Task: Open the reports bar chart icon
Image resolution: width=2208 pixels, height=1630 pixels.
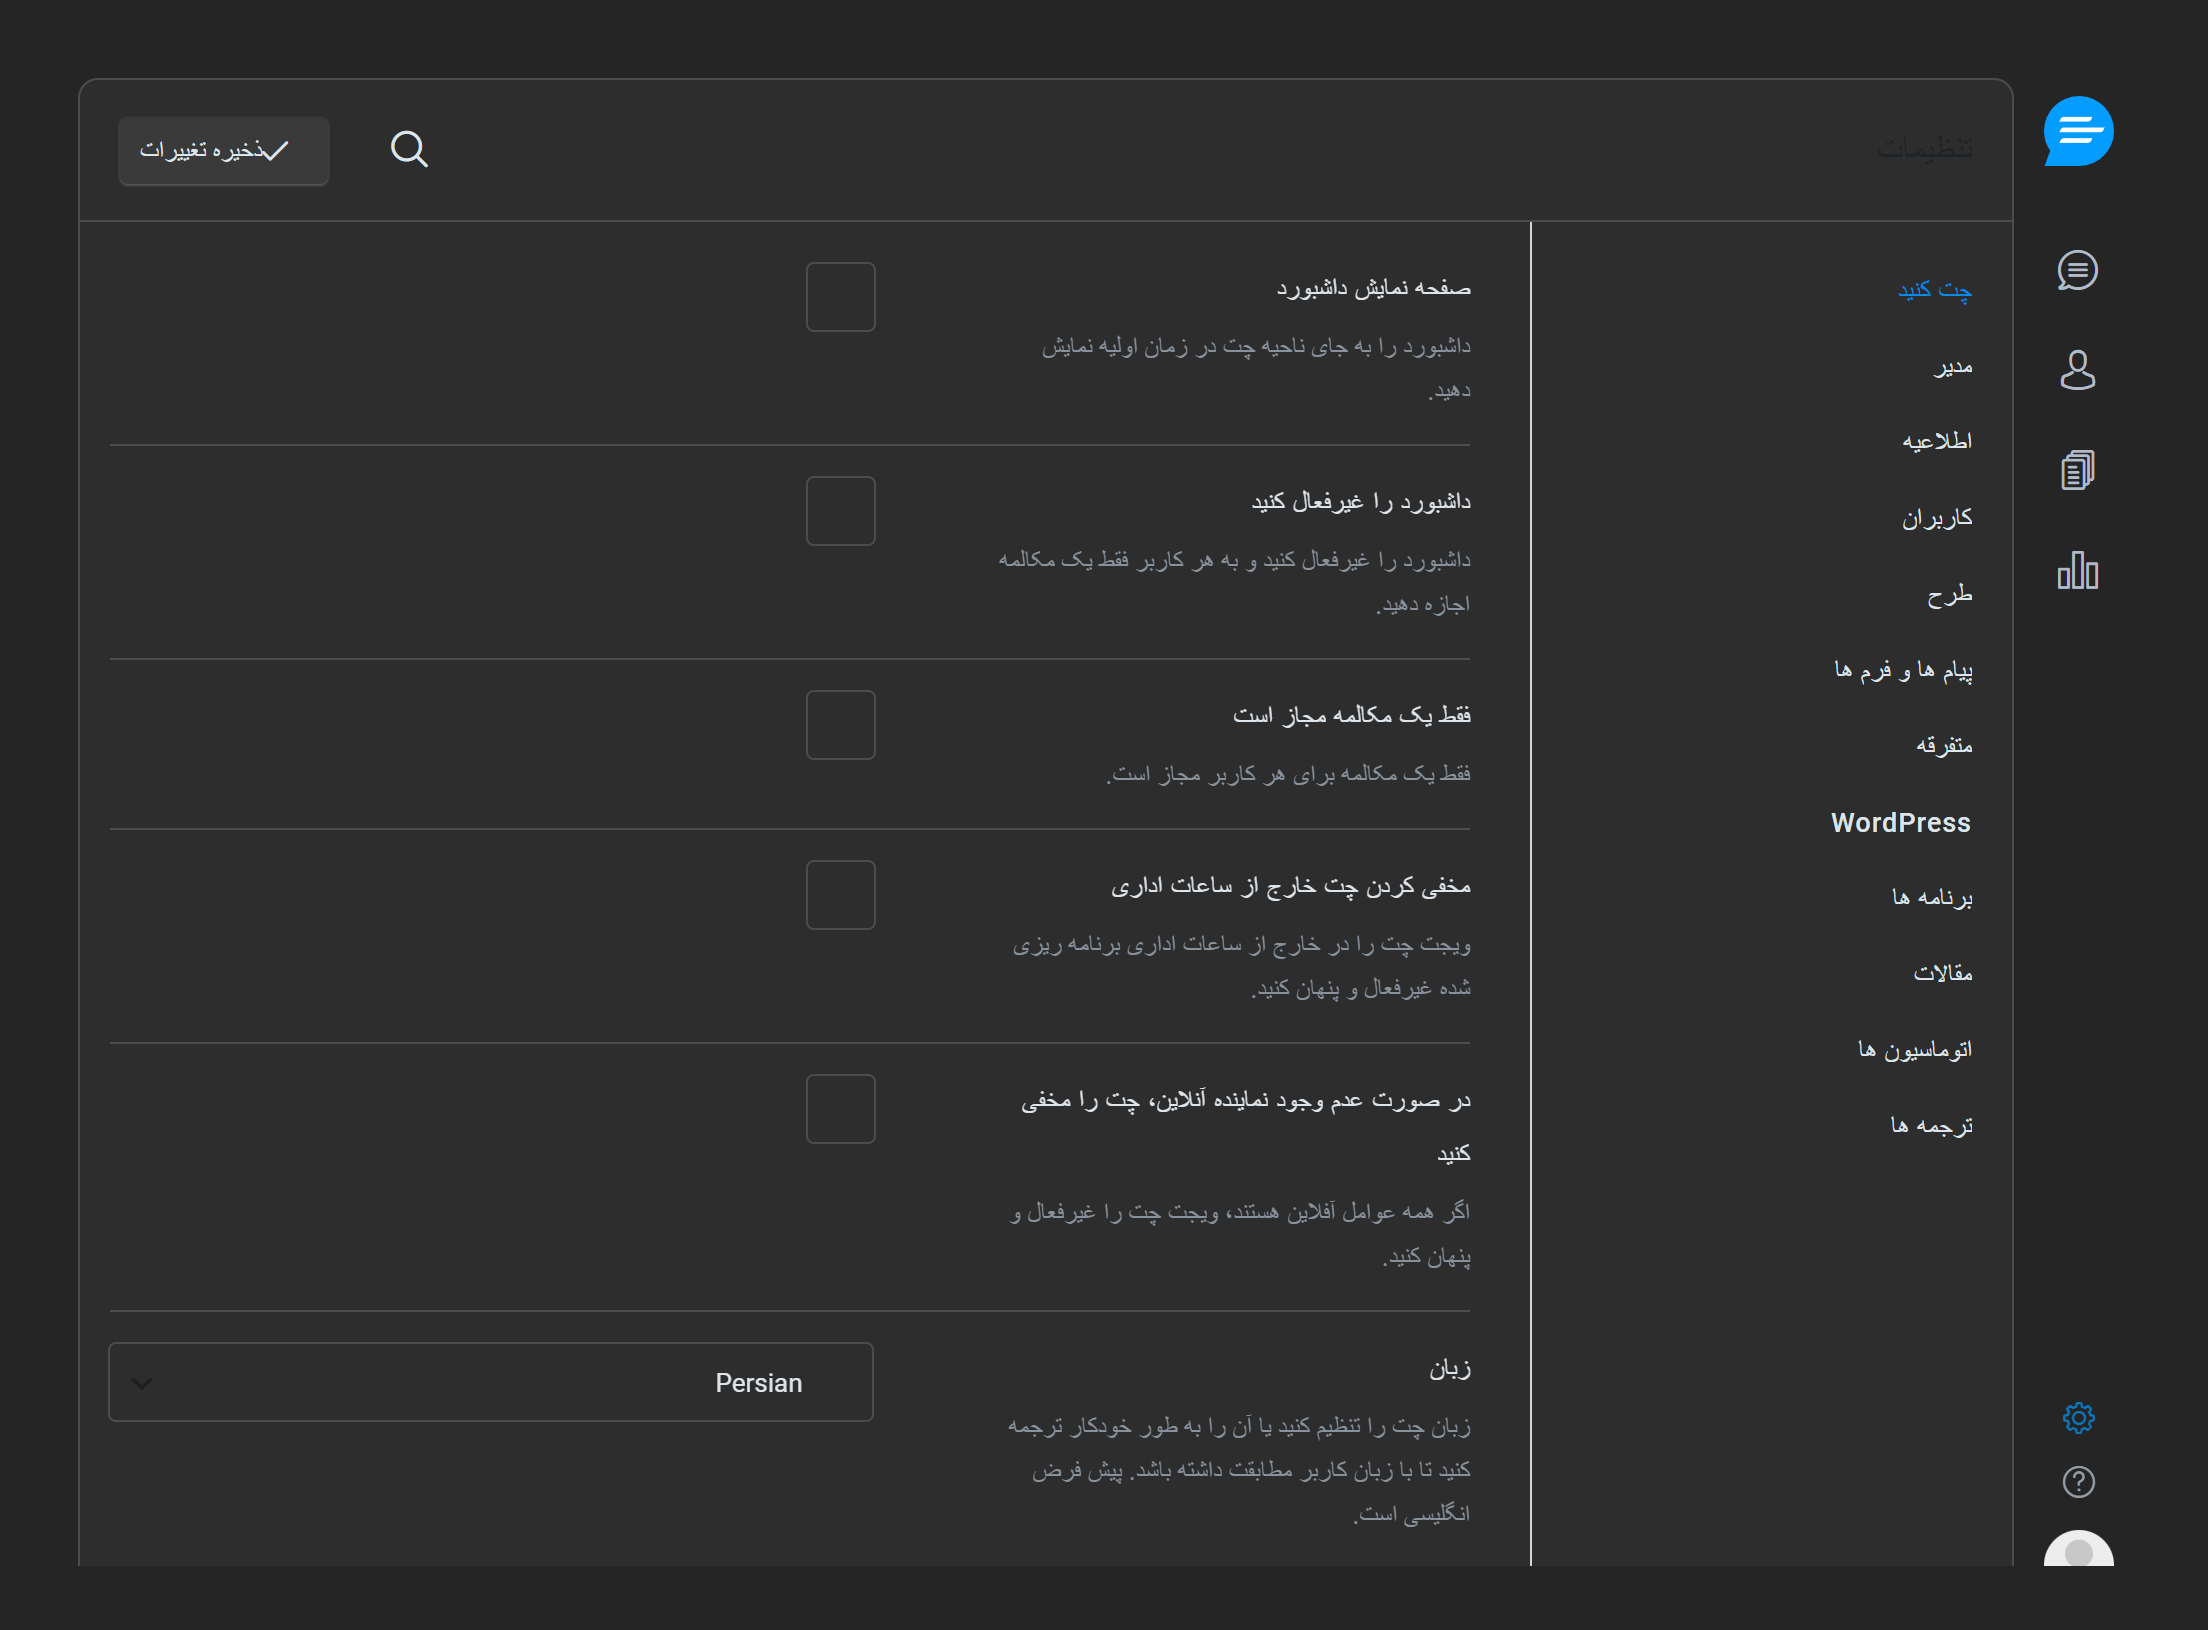Action: click(2077, 570)
